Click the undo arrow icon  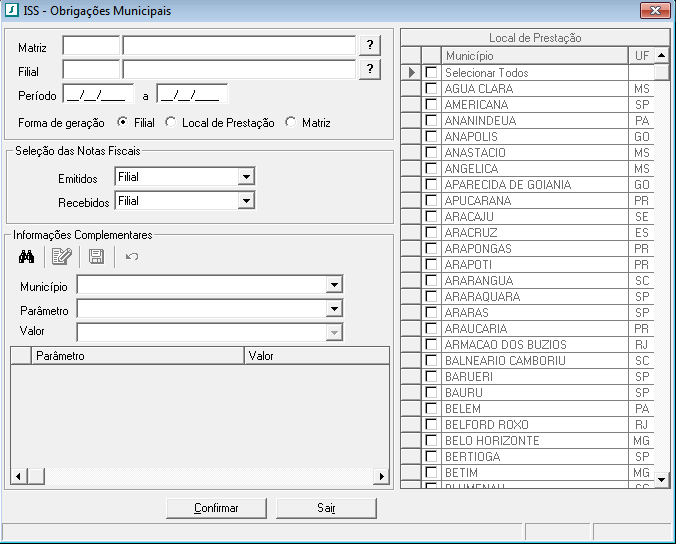click(132, 257)
